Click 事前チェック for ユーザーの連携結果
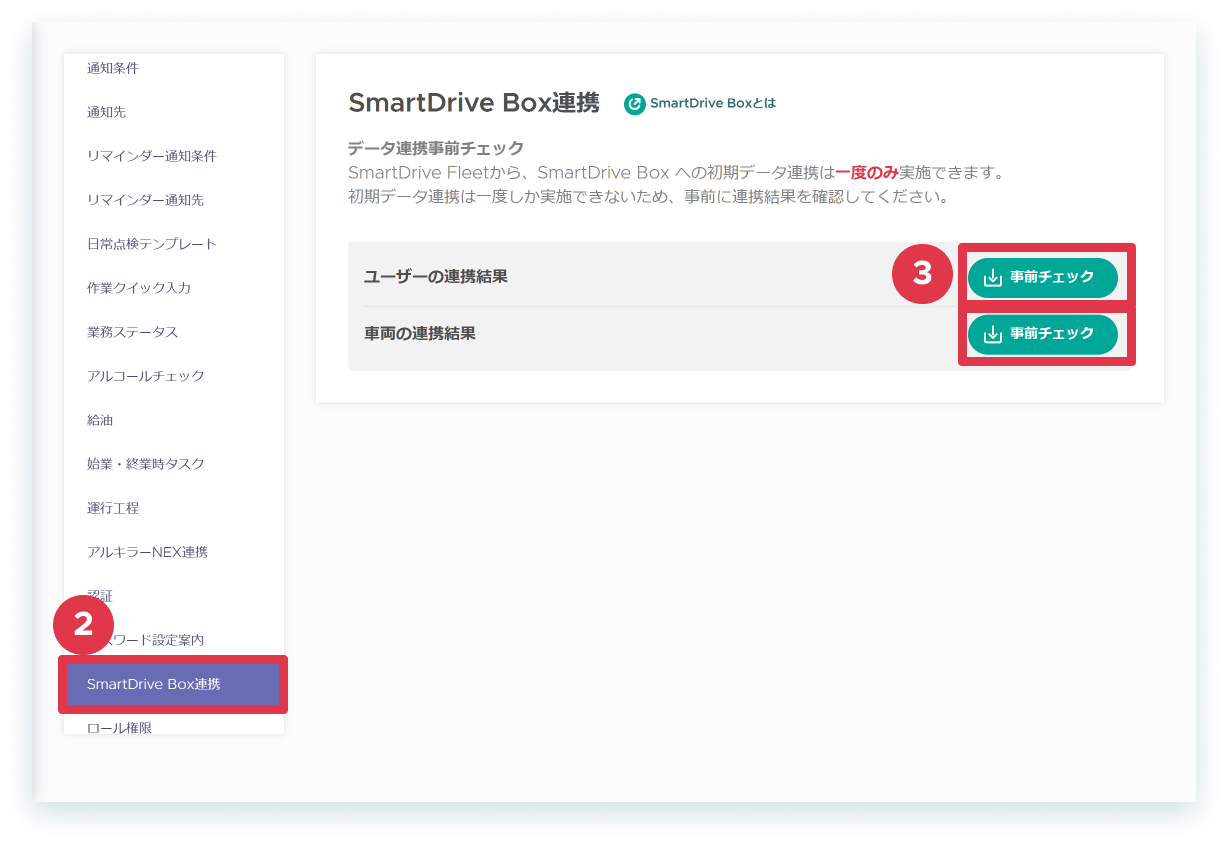The width and height of the screenshot is (1228, 844). point(1042,278)
